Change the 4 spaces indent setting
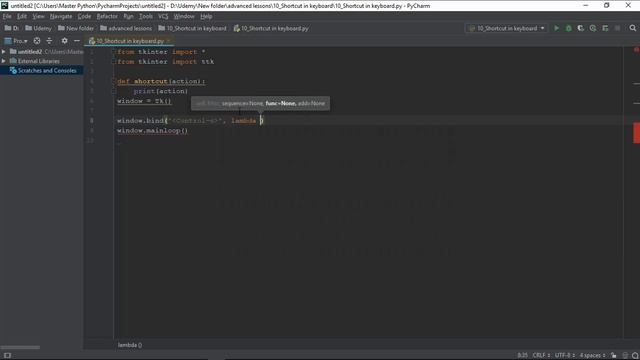This screenshot has height=360, width=640. [x=593, y=356]
